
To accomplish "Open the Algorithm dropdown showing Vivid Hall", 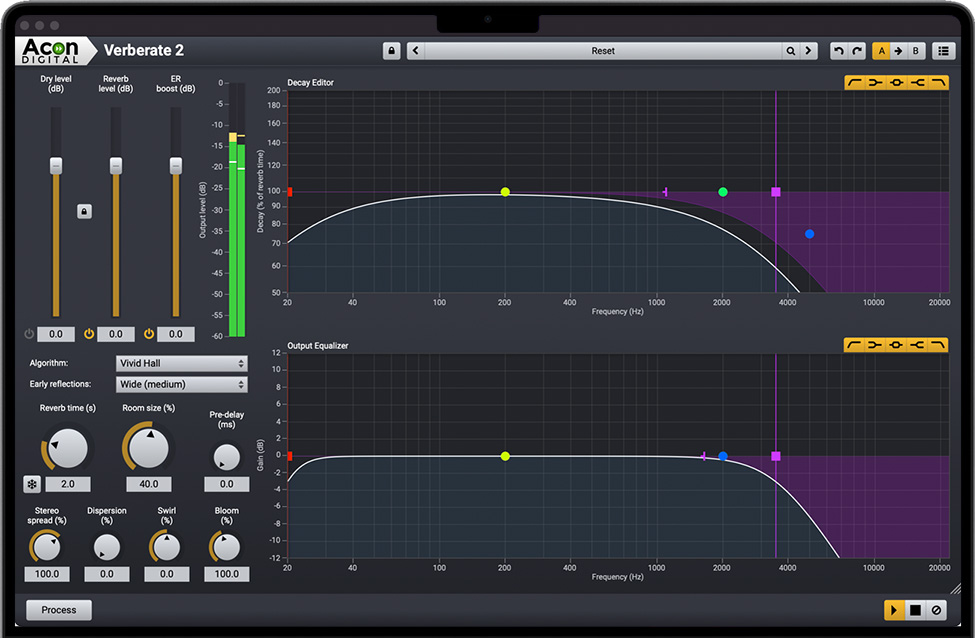I will 181,364.
